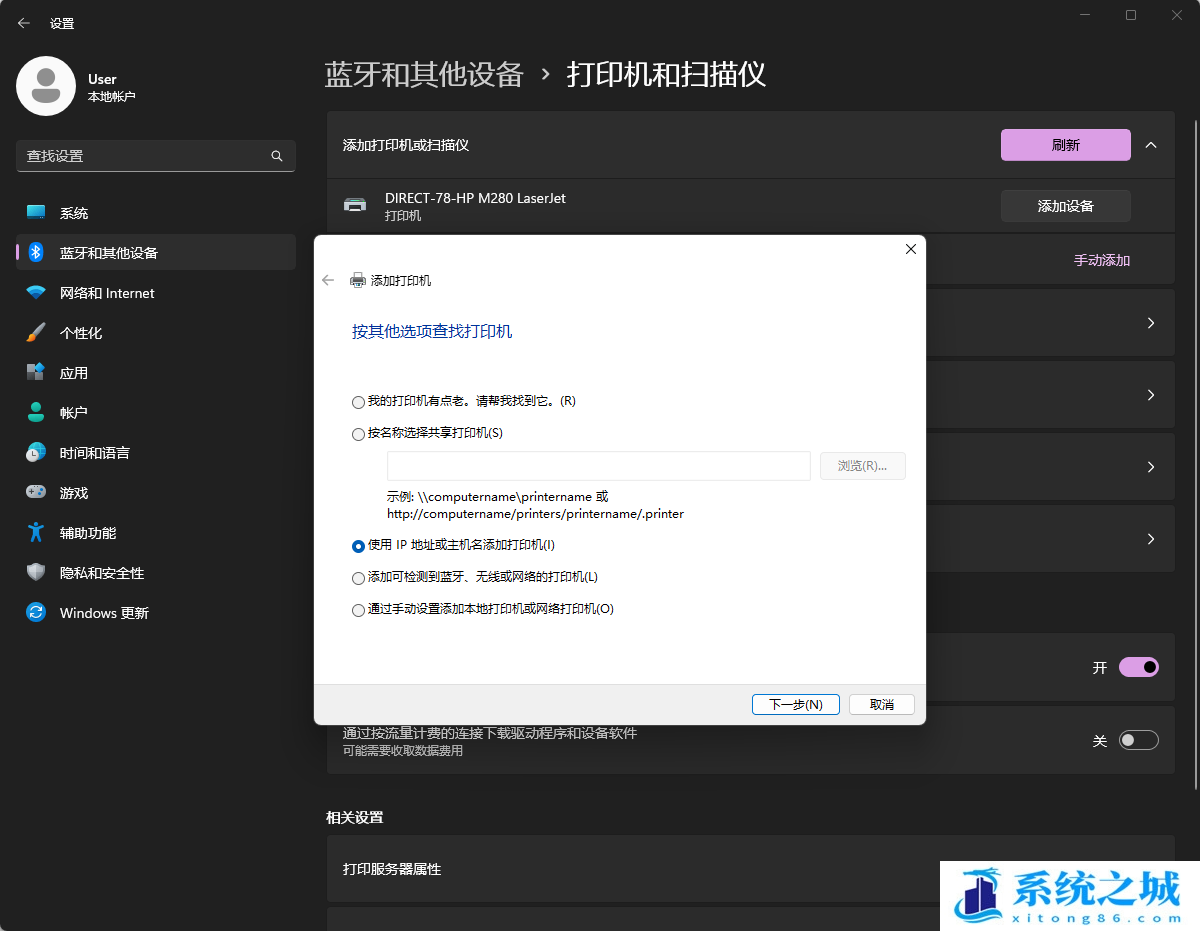Click the Accounts person icon
The image size is (1200, 931).
tap(36, 413)
